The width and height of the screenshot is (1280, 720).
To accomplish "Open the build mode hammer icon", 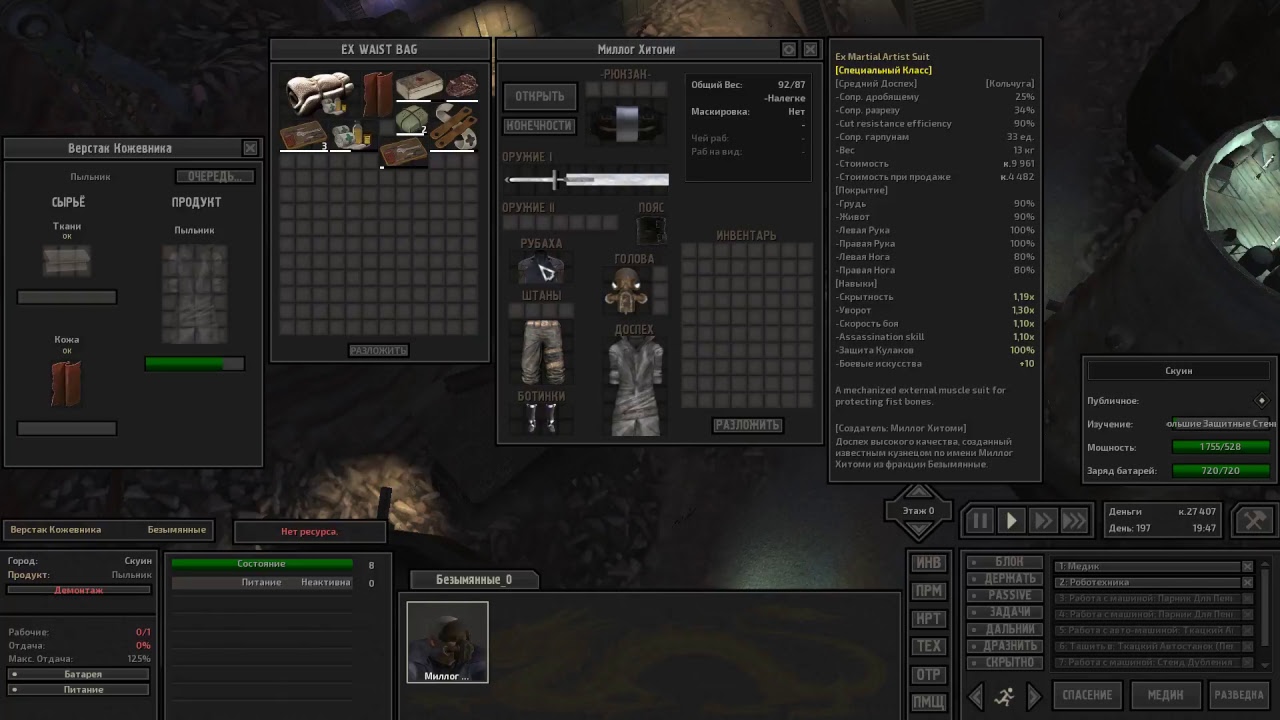I will 1253,520.
